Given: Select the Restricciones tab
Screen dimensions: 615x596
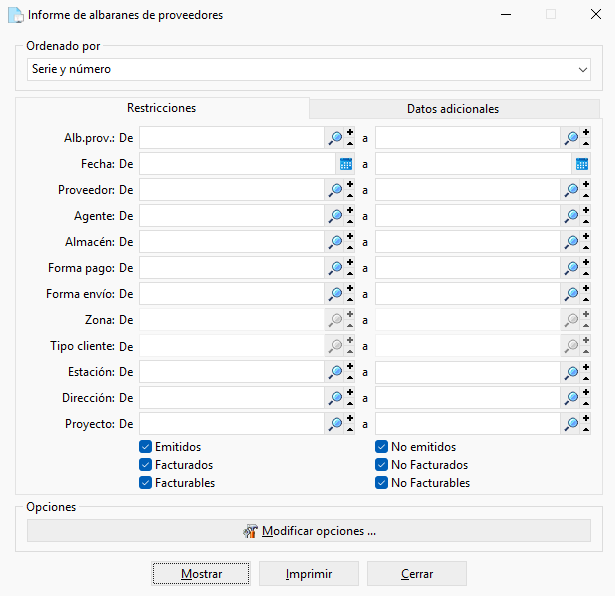Looking at the screenshot, I should (x=162, y=108).
